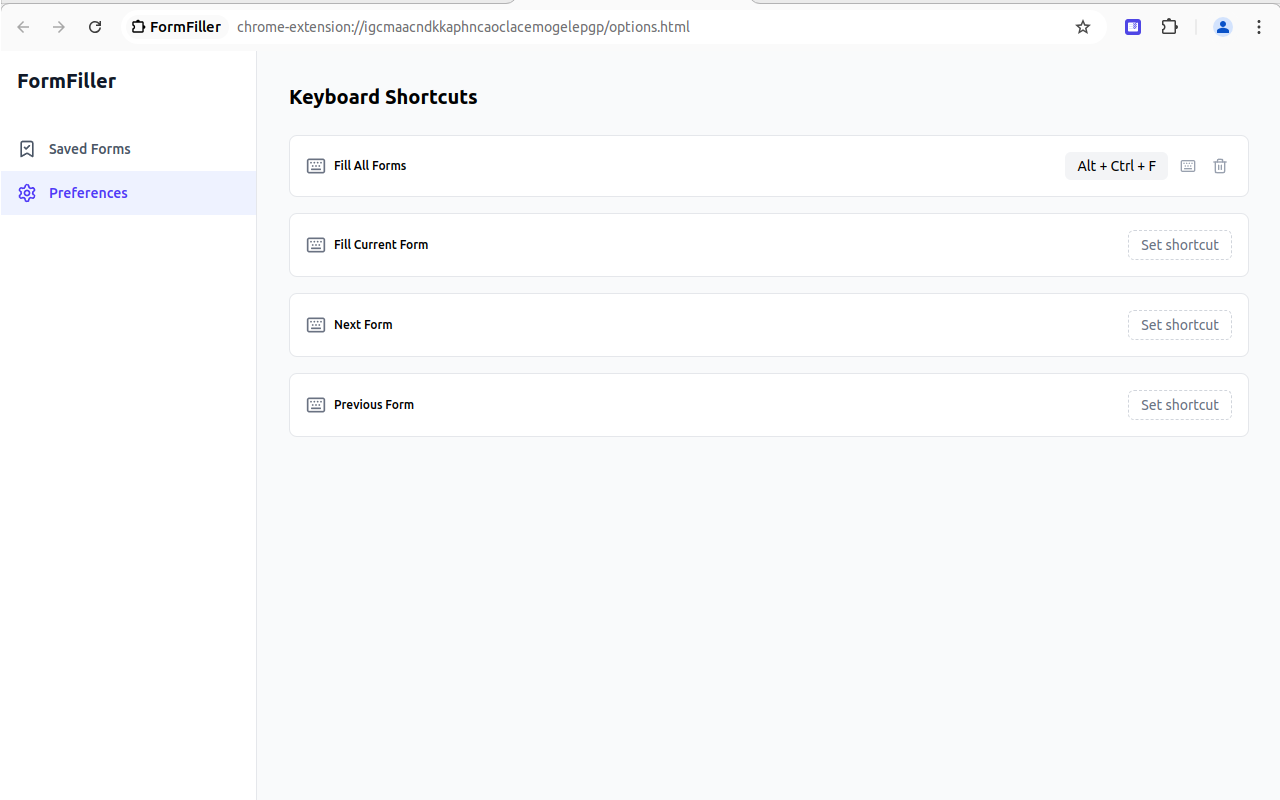Screen dimensions: 1280x800
Task: Click the address bar URL
Action: (x=463, y=27)
